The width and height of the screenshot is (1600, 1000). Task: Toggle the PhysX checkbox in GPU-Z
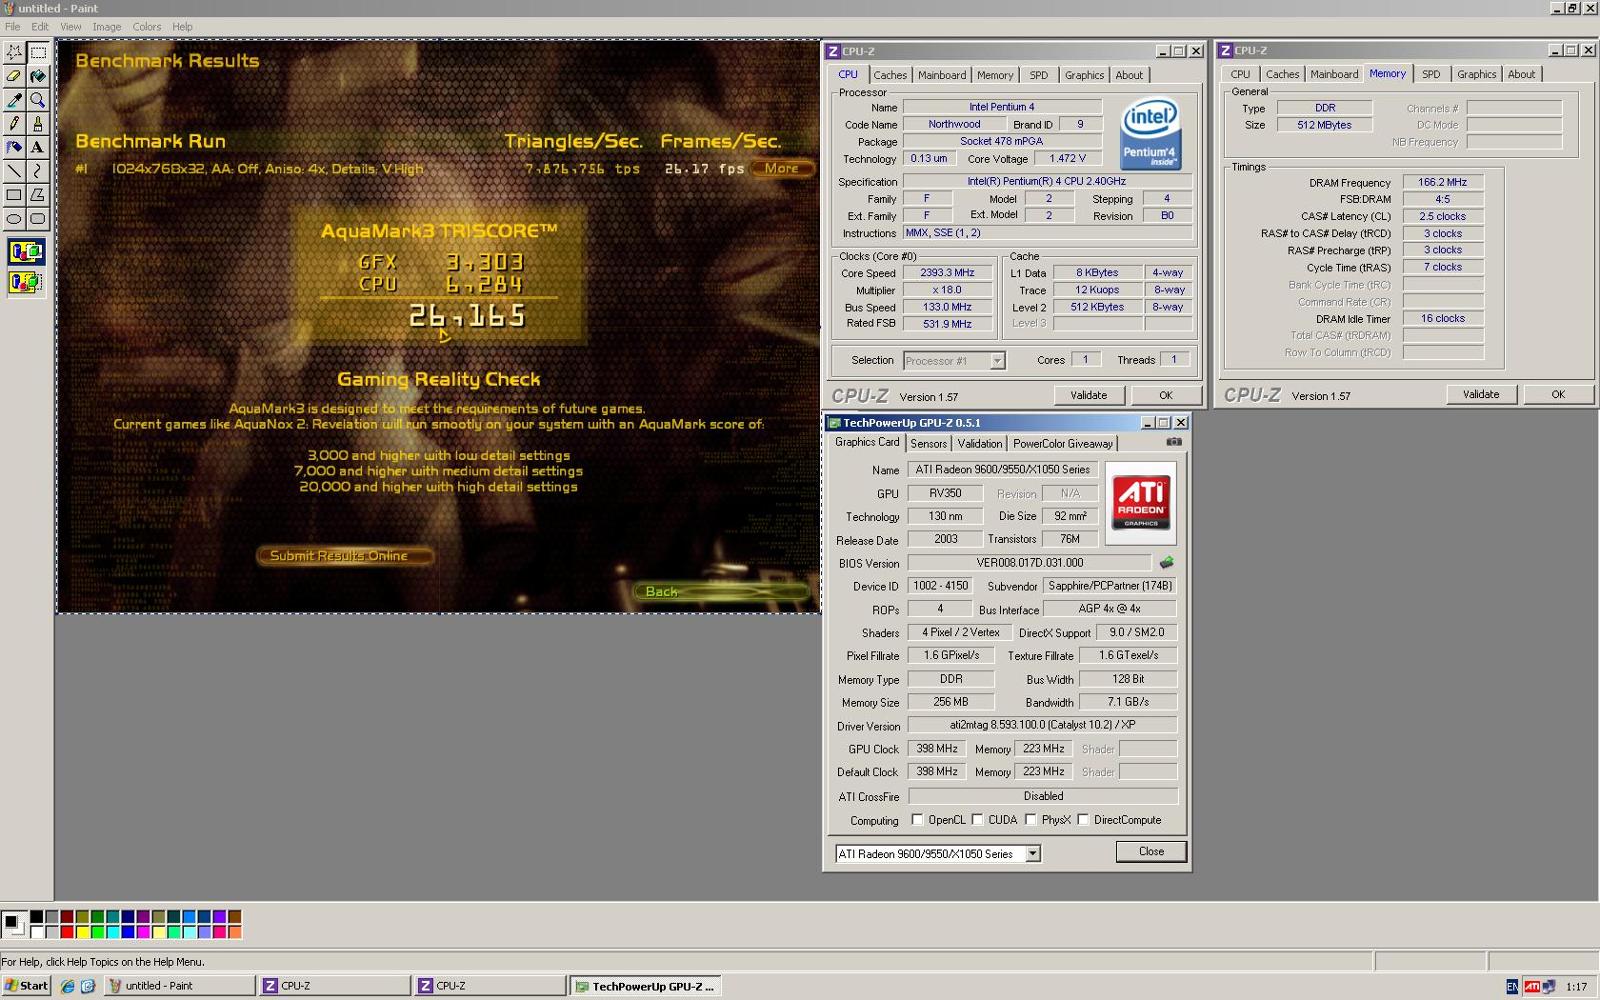(1030, 820)
